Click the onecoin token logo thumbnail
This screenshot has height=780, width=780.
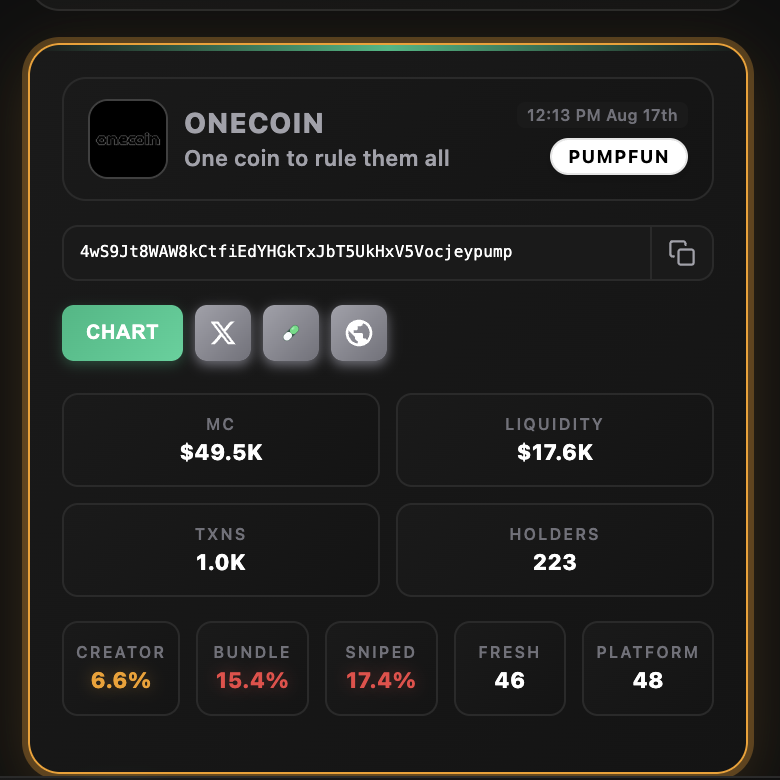[x=128, y=139]
